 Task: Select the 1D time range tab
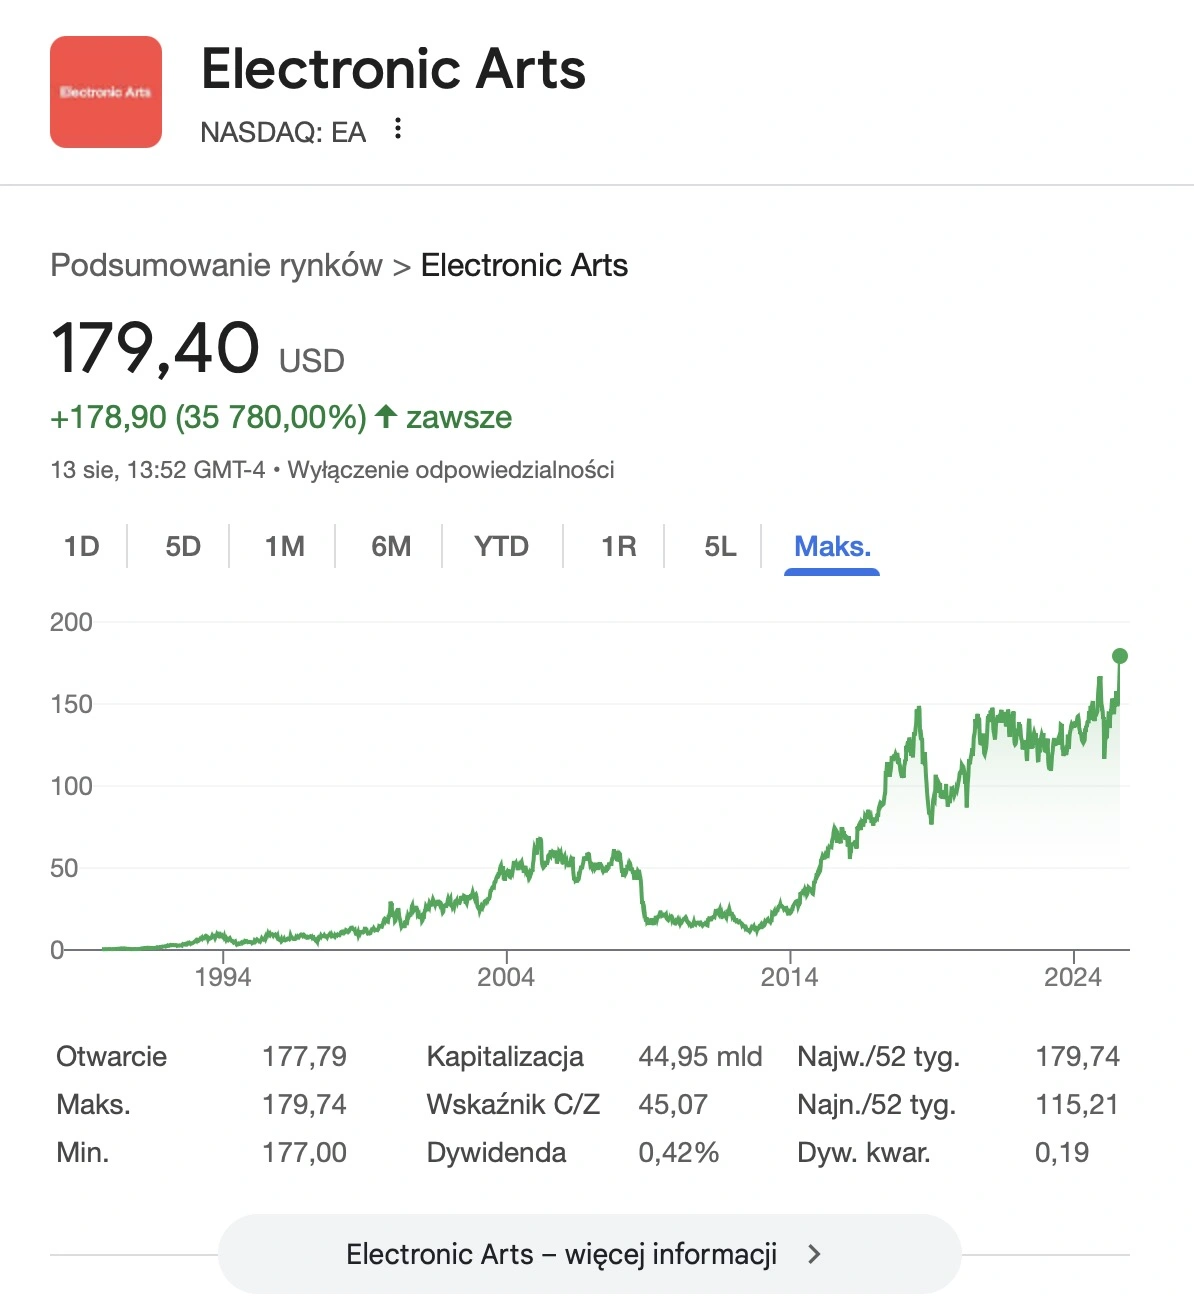tap(82, 546)
